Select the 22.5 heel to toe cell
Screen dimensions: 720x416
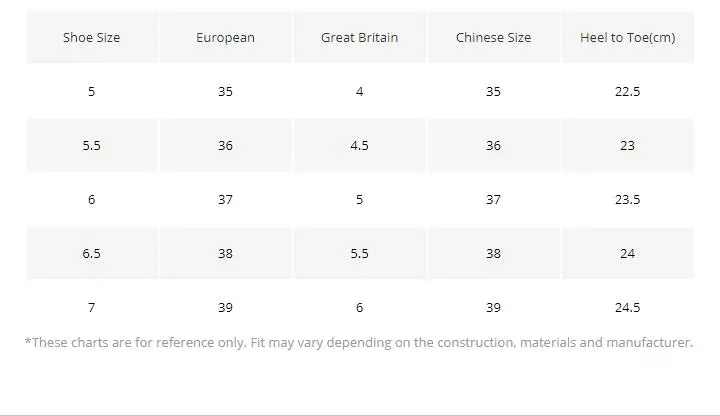(x=627, y=92)
